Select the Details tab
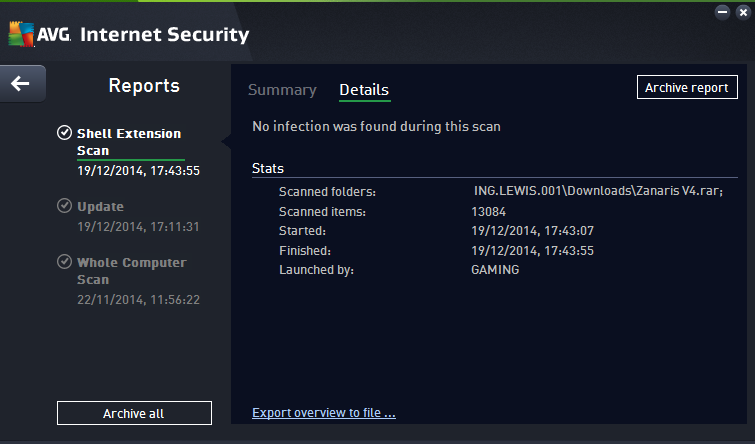The width and height of the screenshot is (755, 444). coord(364,90)
